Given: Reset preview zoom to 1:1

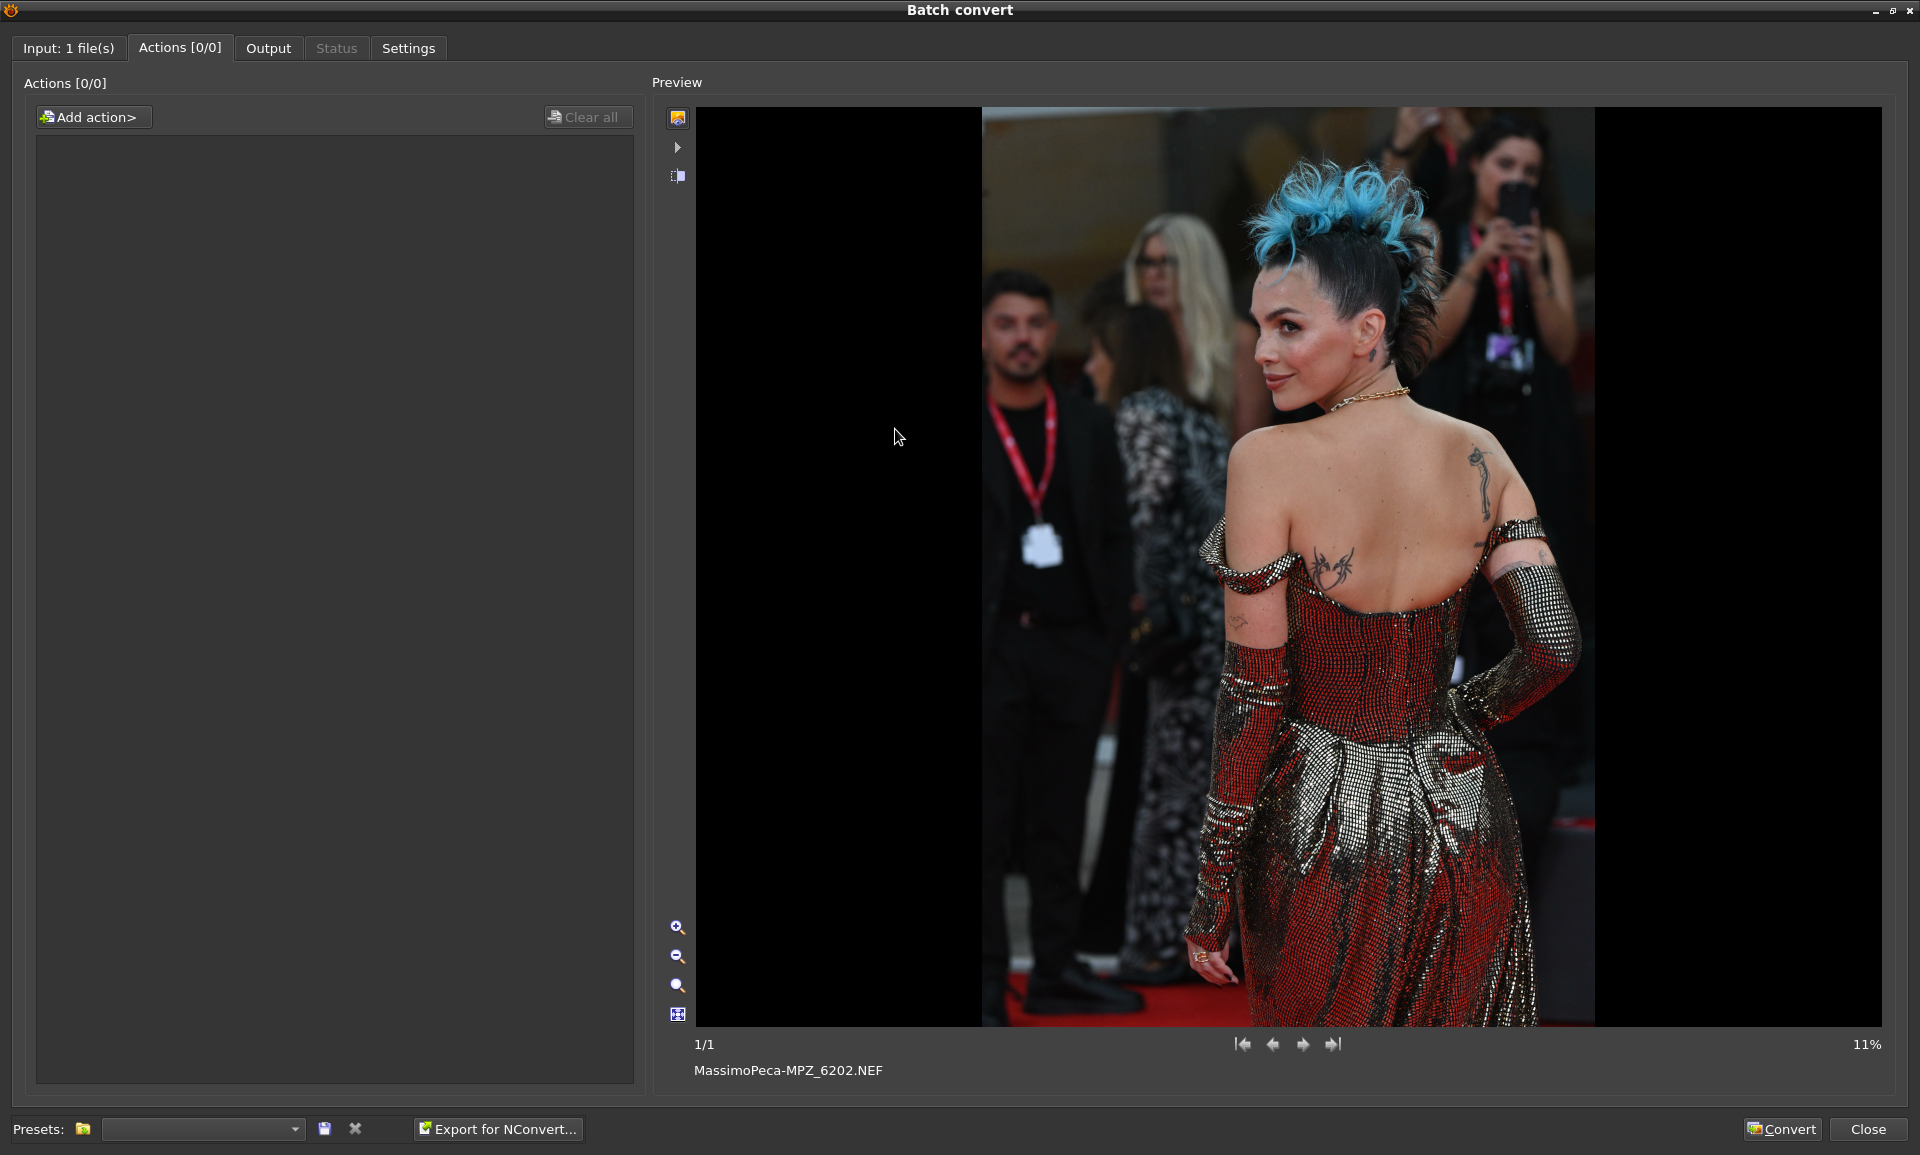Looking at the screenshot, I should point(678,986).
